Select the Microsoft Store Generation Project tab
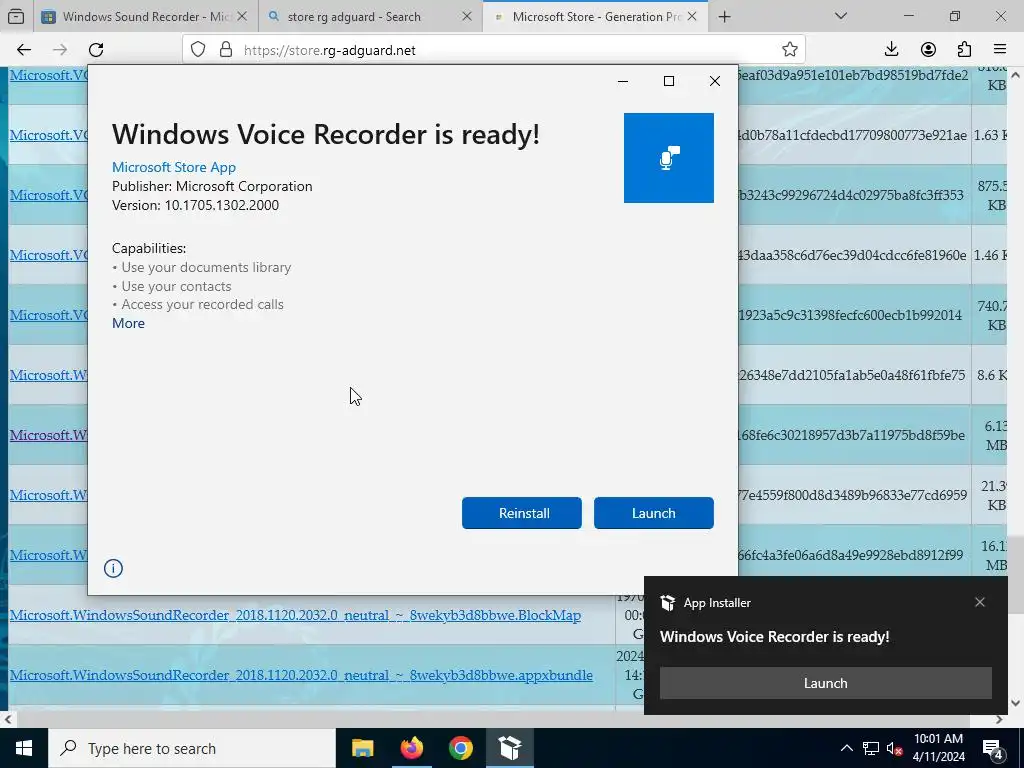Image resolution: width=1024 pixels, height=768 pixels. (596, 16)
